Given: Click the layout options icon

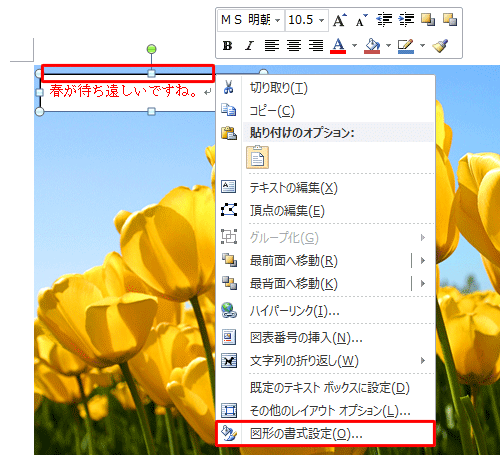Looking at the screenshot, I should (x=229, y=410).
